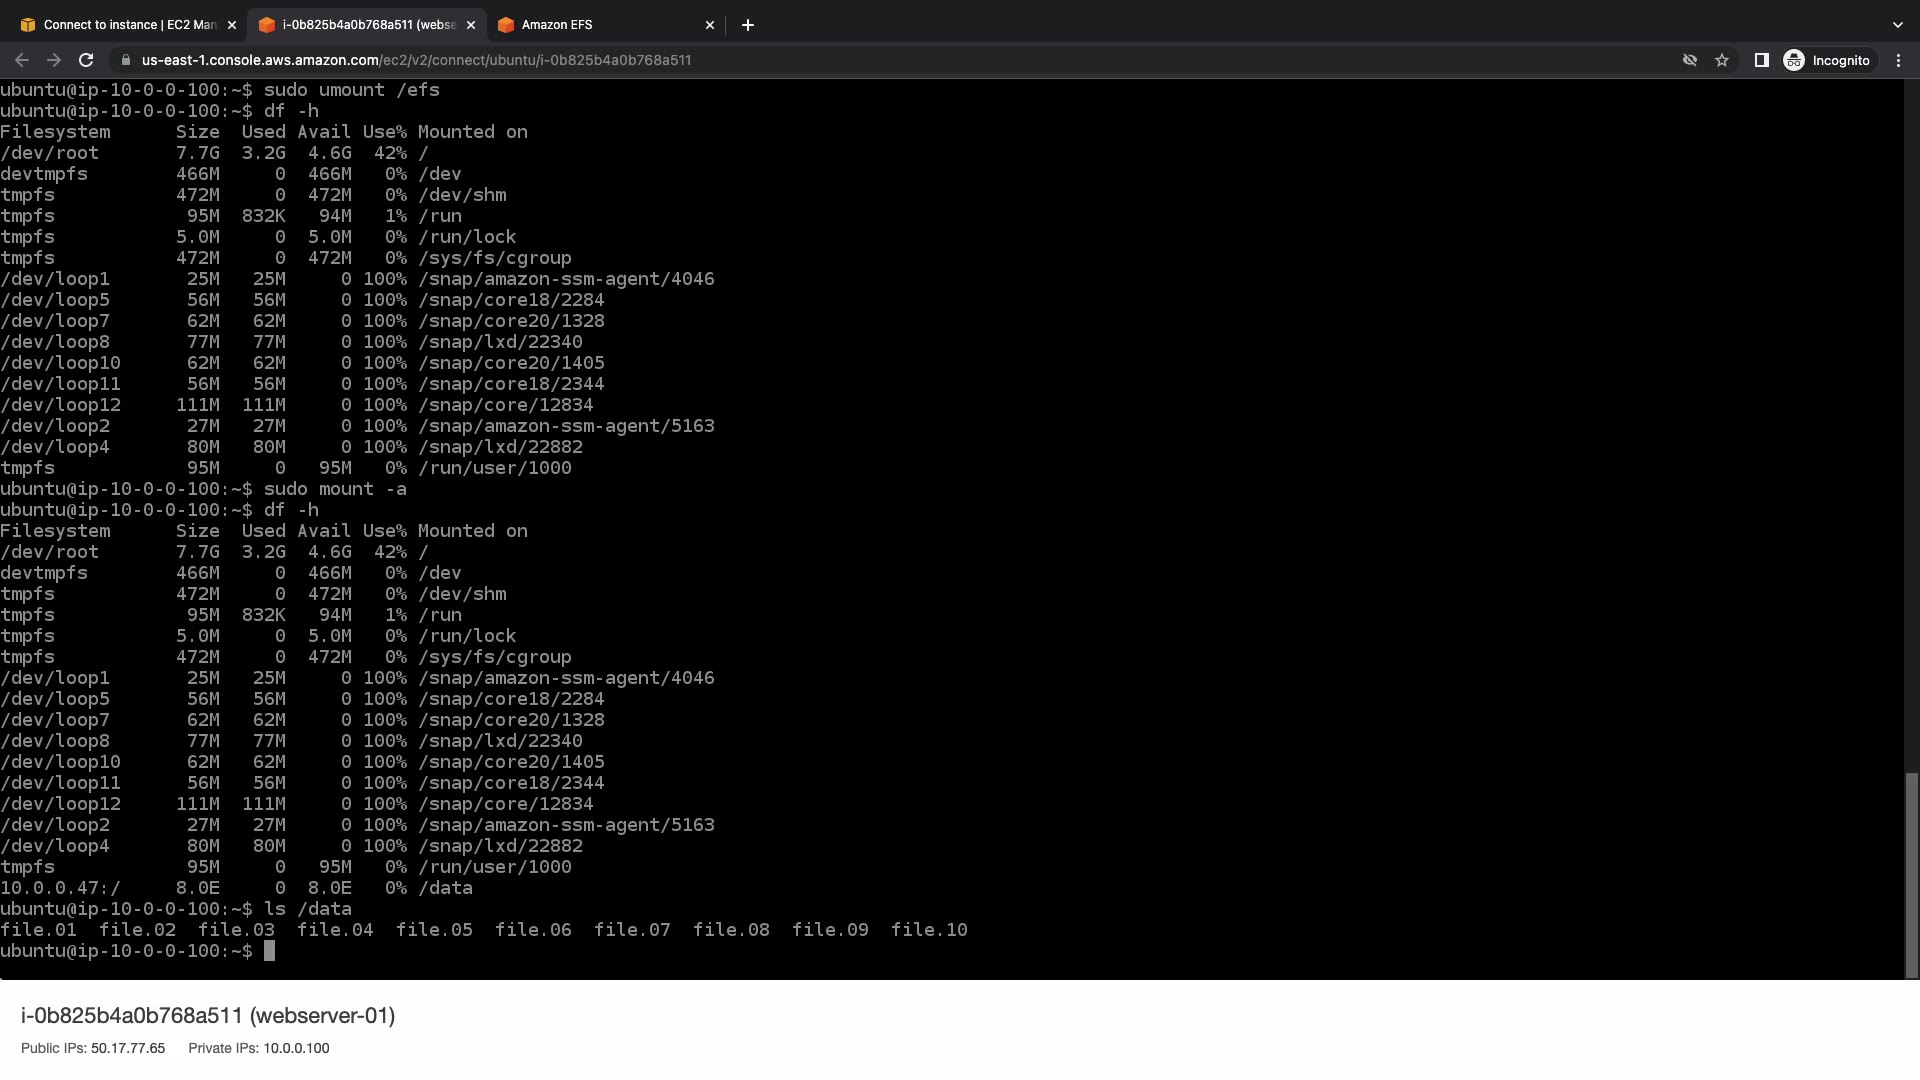Close the Amazon EFS tab
Screen dimensions: 1920x1080
(710, 25)
